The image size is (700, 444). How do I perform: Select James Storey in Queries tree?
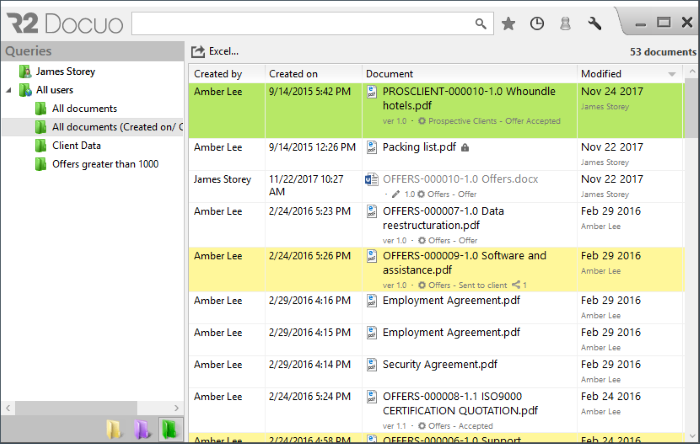(x=65, y=71)
